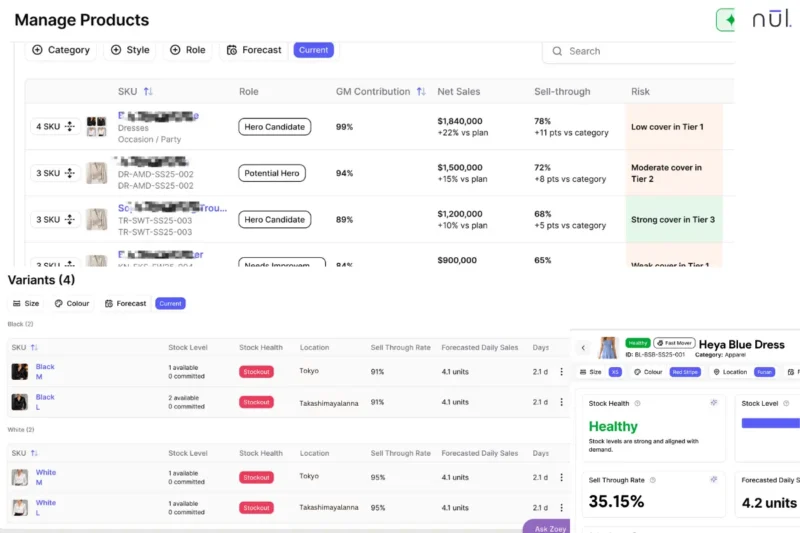The height and width of the screenshot is (533, 800).
Task: Click Hero Candidate badge in the TR-SWT-SS25-003 row
Action: [274, 219]
